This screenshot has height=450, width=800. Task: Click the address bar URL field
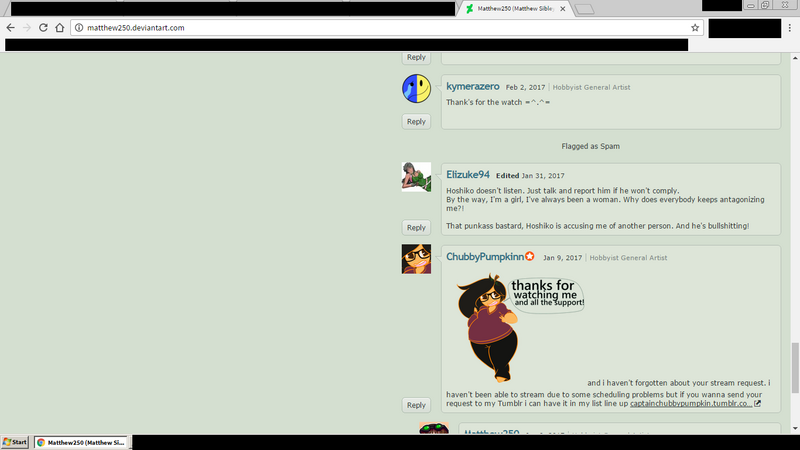pyautogui.click(x=380, y=28)
